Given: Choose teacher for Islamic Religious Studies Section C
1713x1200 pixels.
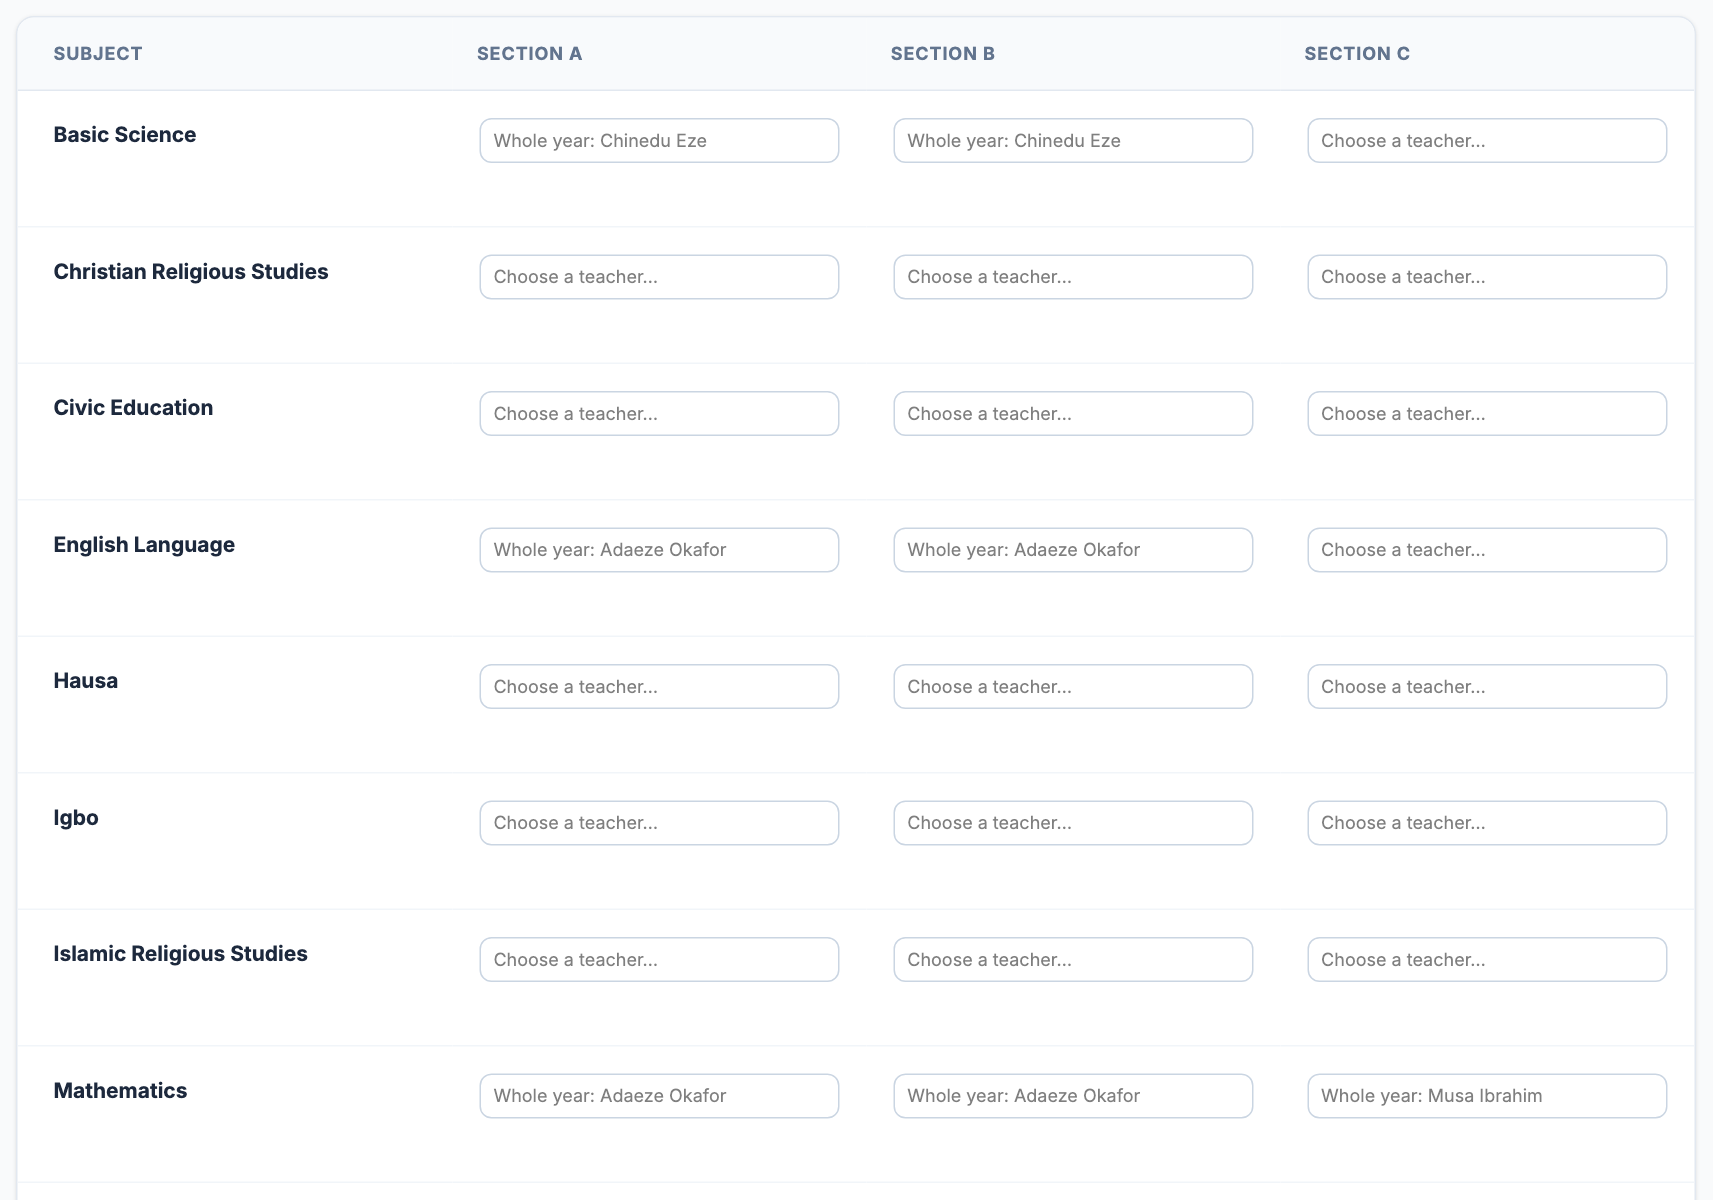Looking at the screenshot, I should pyautogui.click(x=1487, y=960).
